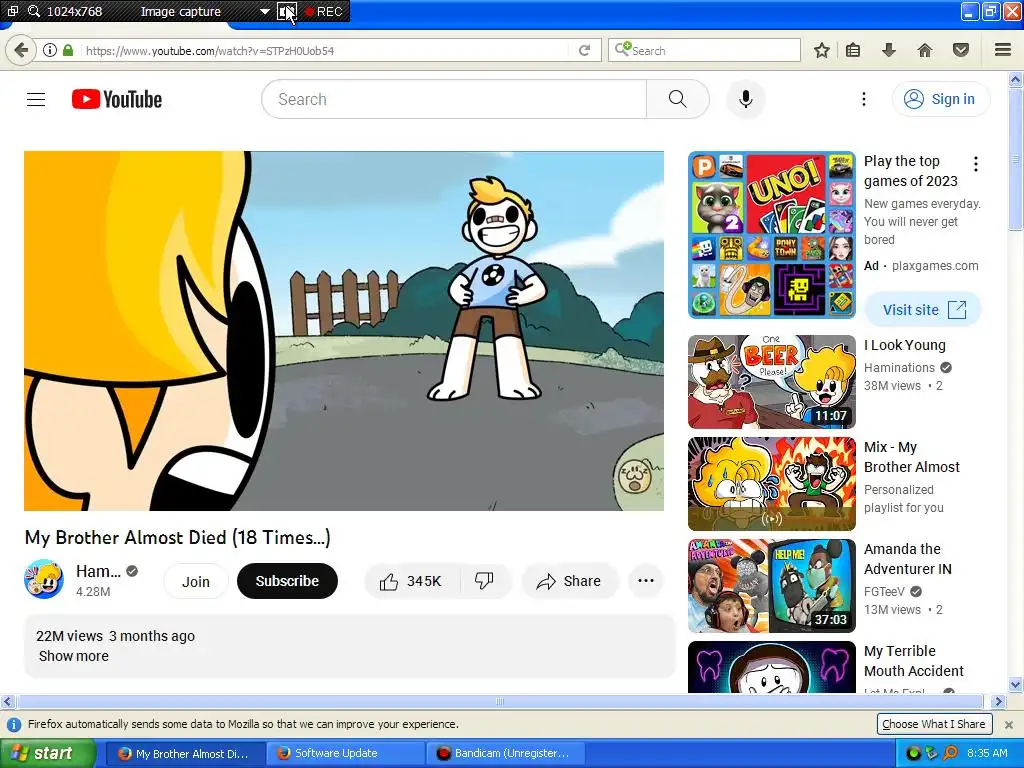Focus the YouTube Search input field

click(x=454, y=99)
